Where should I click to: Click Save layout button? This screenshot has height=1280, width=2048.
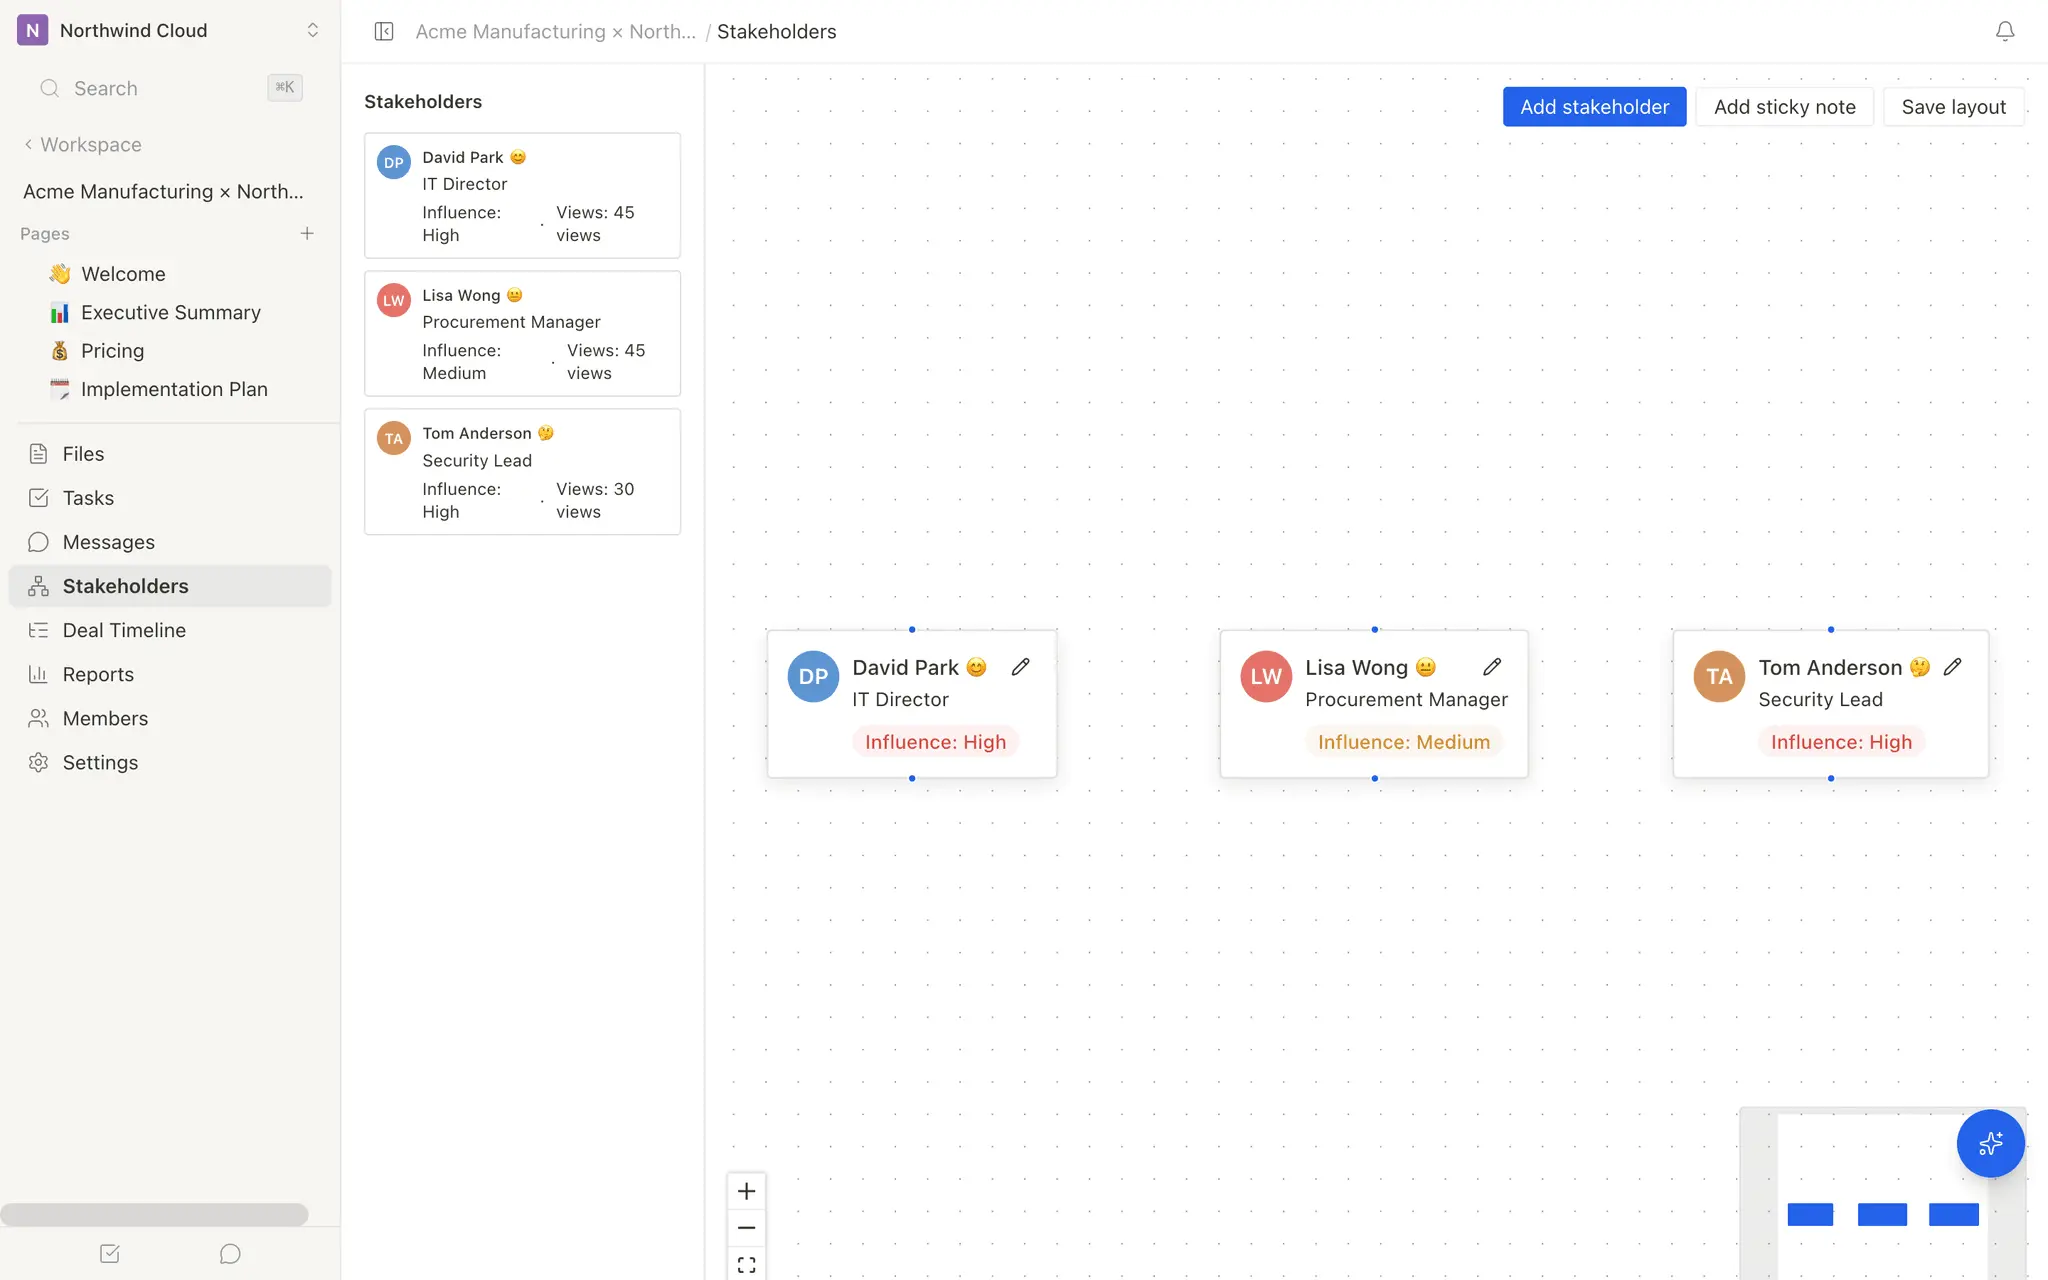click(x=1953, y=107)
